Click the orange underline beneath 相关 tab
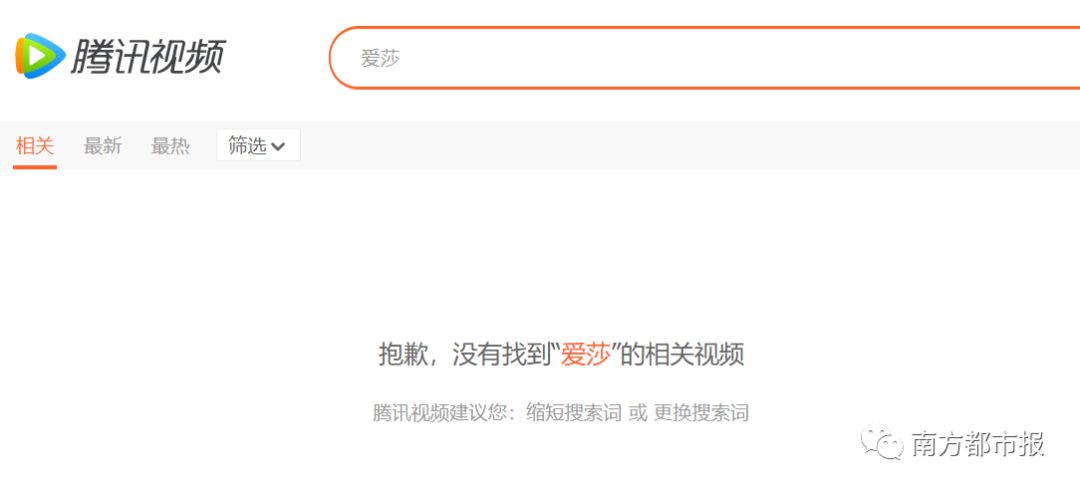The image size is (1080, 492). tap(34, 167)
